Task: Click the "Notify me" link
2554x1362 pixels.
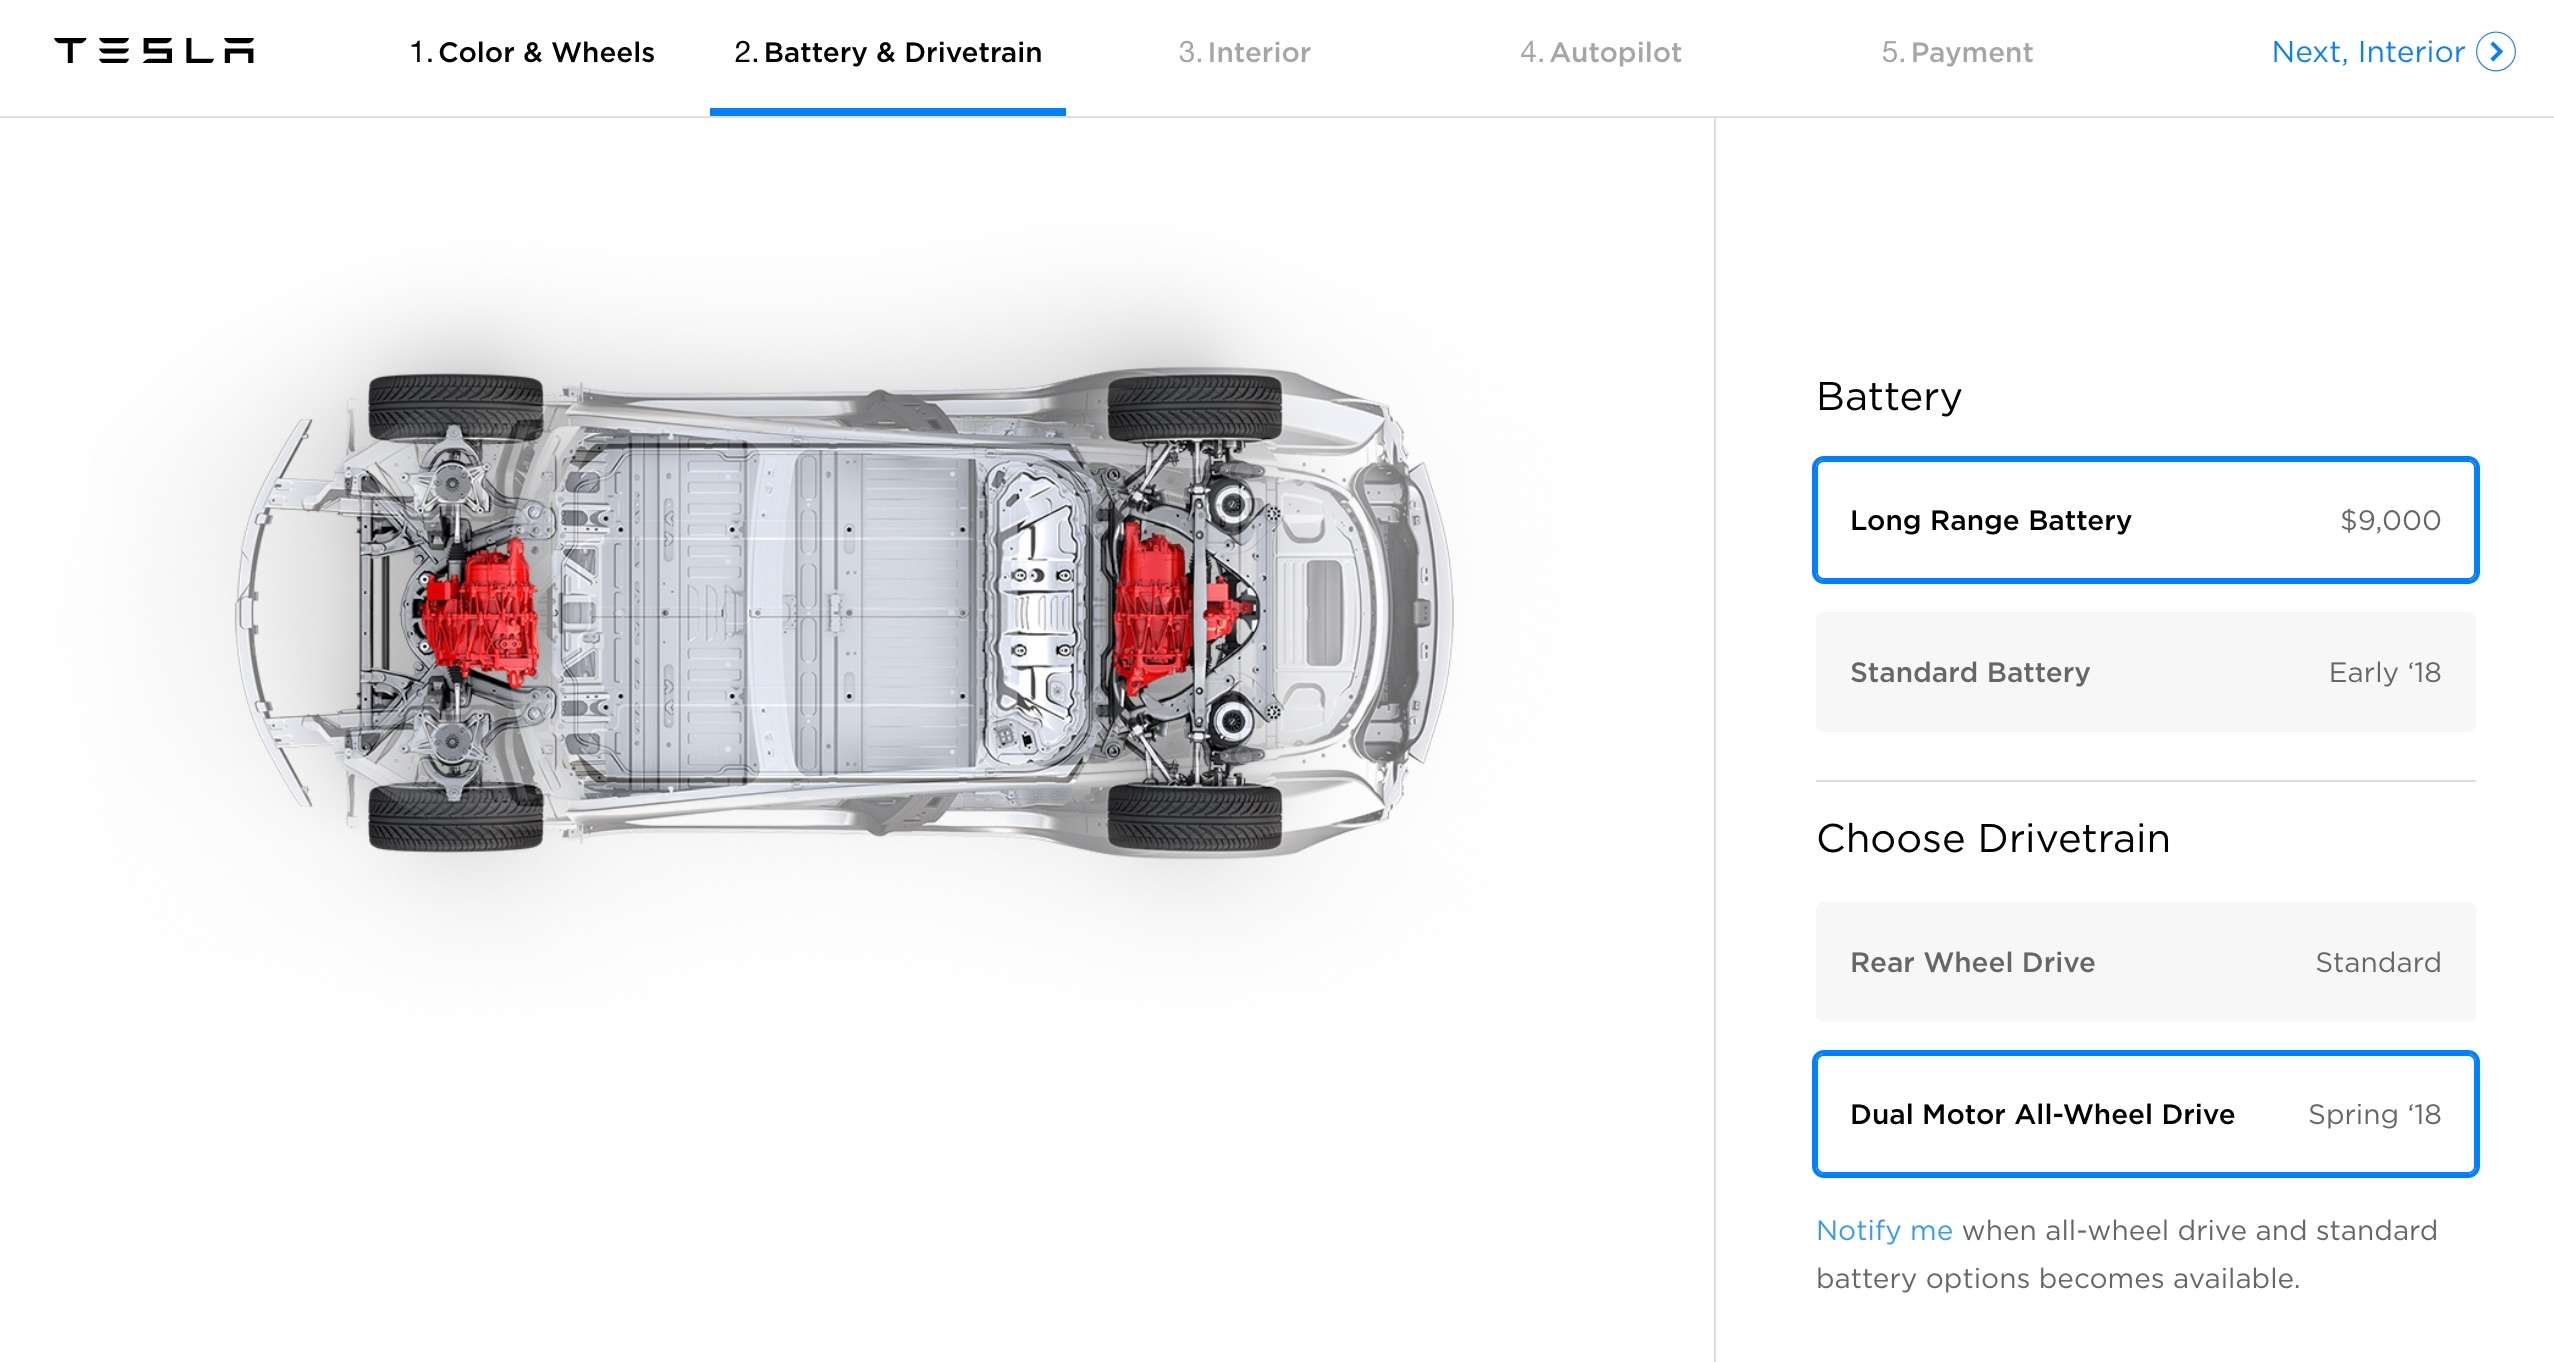Action: pos(1883,1230)
